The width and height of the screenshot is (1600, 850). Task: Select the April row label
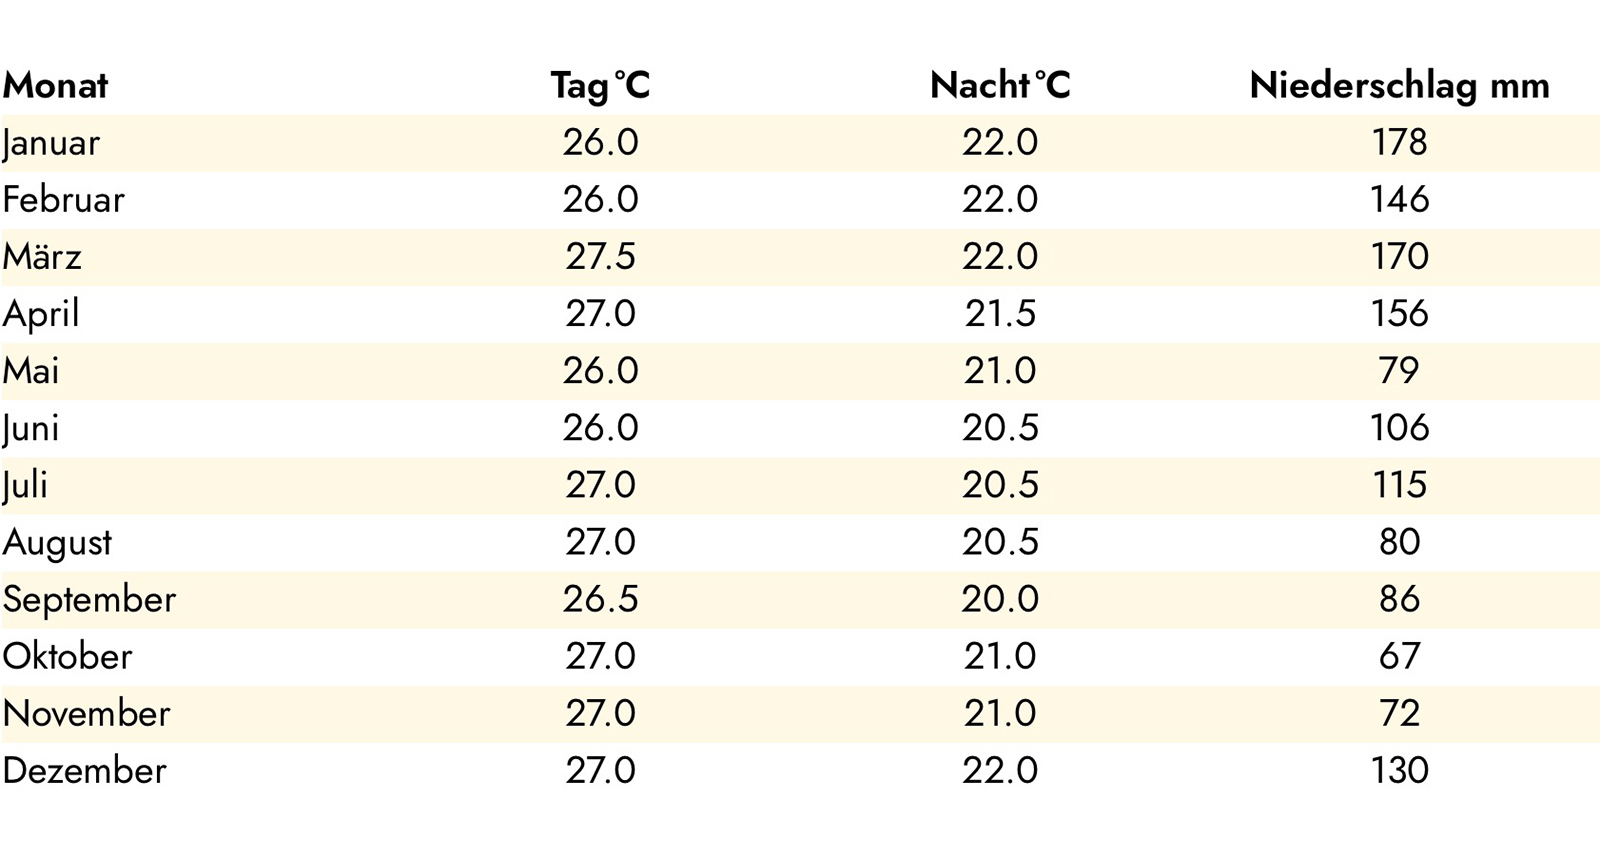pos(41,314)
